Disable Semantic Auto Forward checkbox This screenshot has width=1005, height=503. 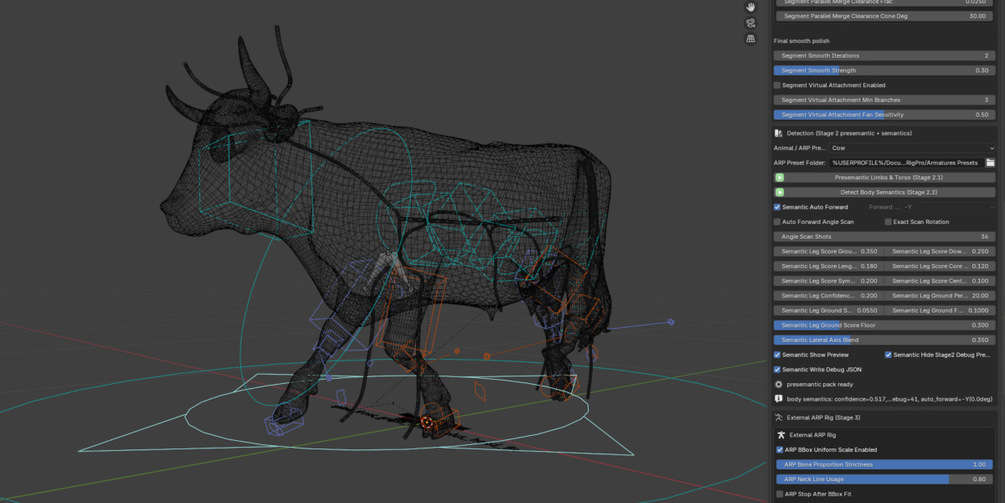coord(777,207)
